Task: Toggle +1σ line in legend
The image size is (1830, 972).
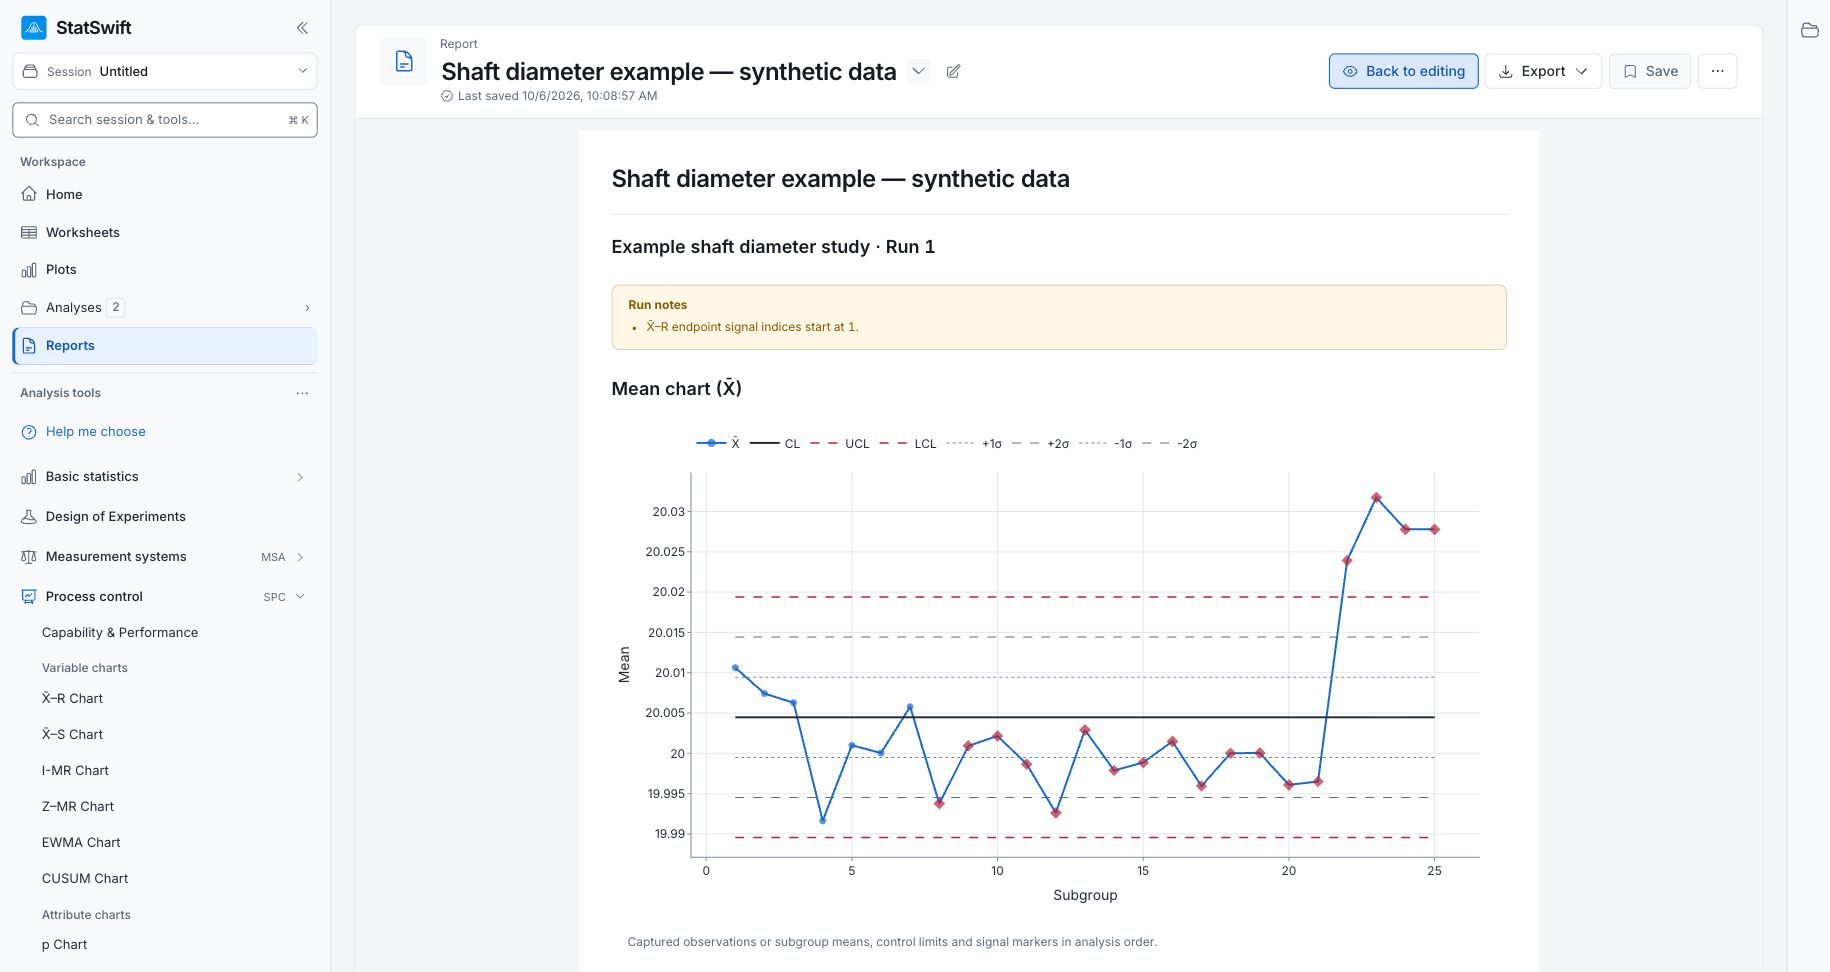Action: pyautogui.click(x=974, y=444)
